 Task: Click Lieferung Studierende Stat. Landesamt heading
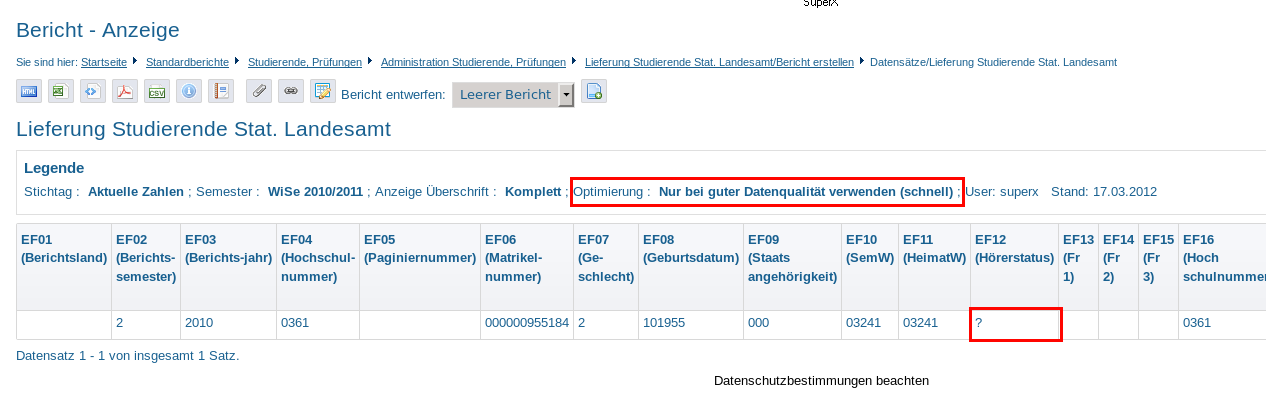coord(203,130)
